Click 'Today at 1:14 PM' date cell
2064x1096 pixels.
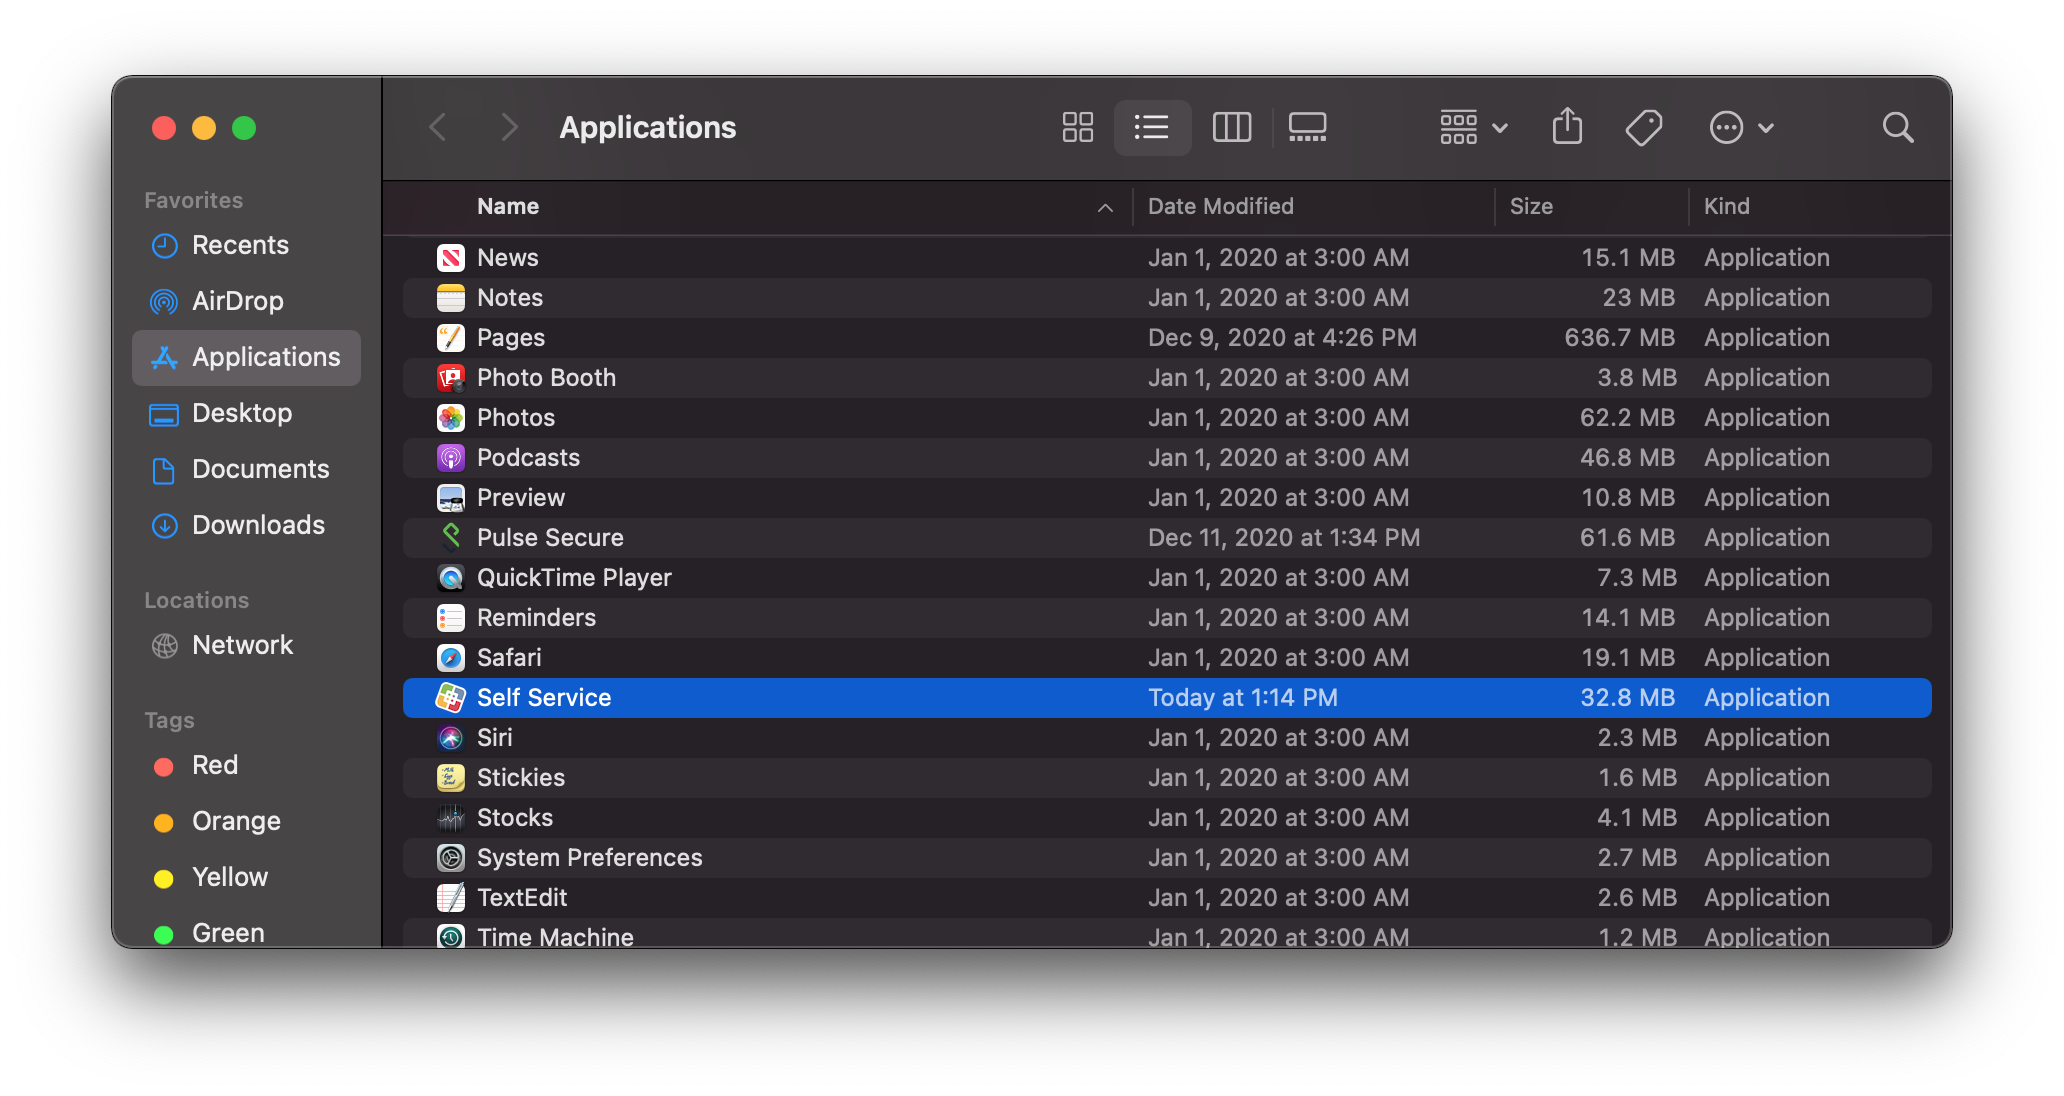tap(1242, 698)
